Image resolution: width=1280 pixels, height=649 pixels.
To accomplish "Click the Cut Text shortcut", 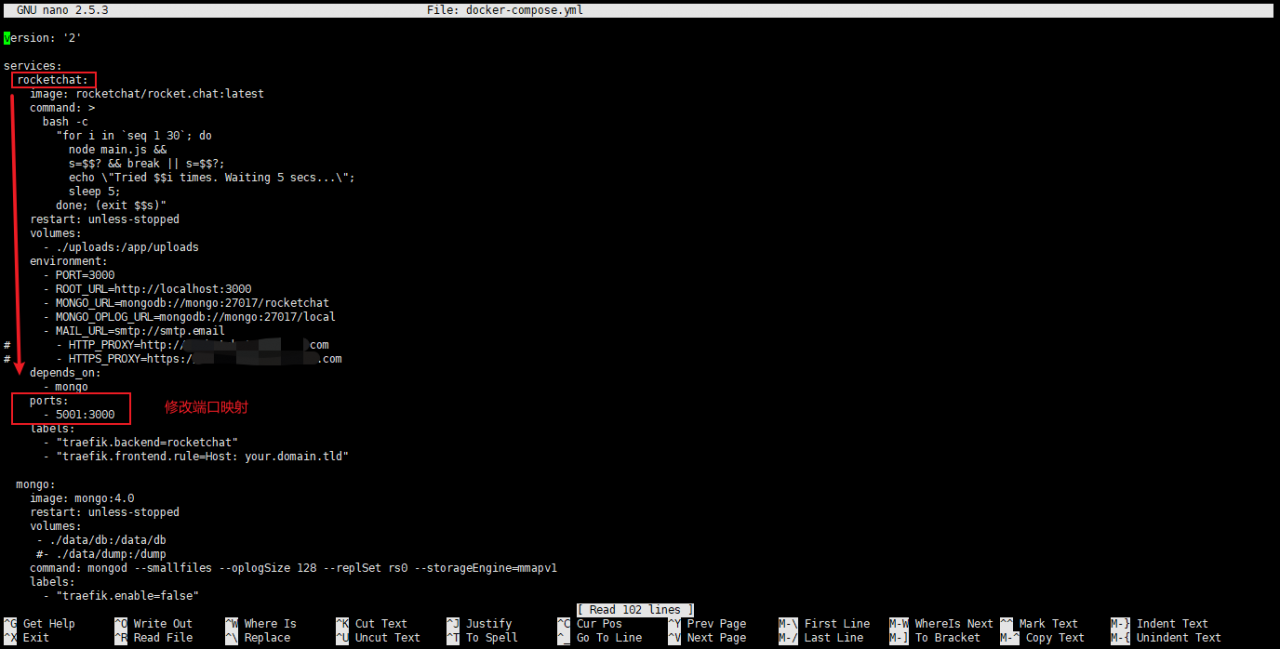I will [371, 624].
